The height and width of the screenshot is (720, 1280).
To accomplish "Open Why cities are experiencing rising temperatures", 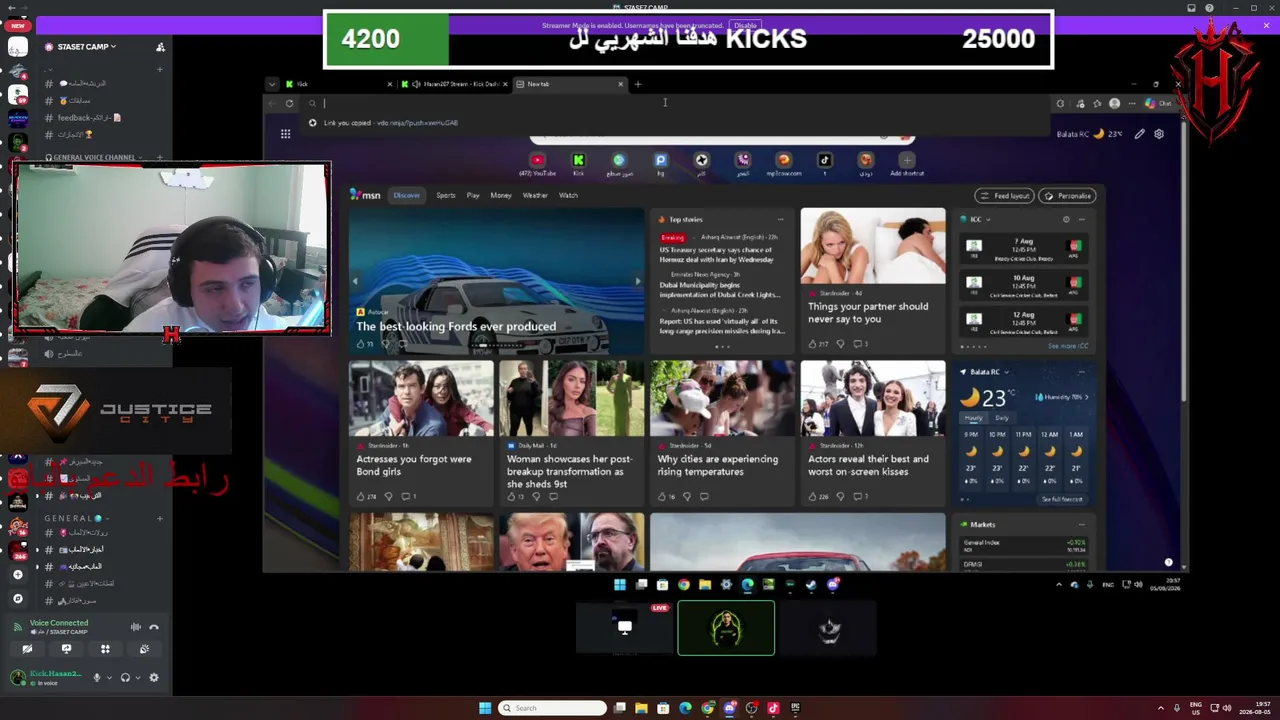I will (x=718, y=466).
